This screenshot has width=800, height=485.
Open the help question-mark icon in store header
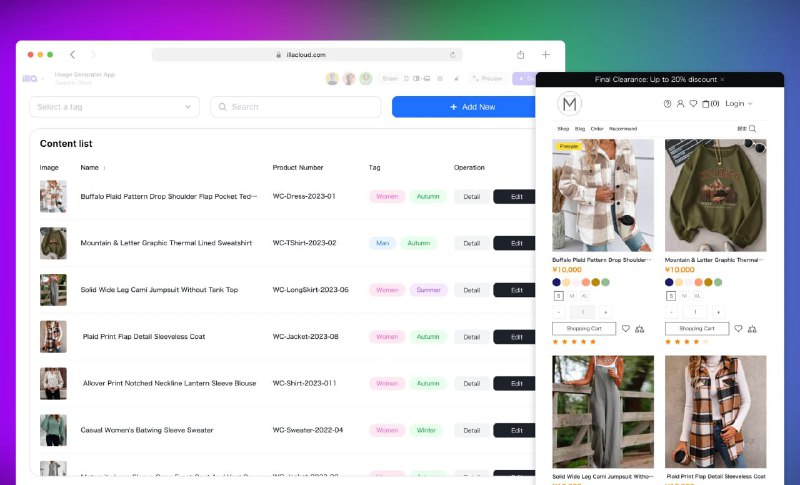pyautogui.click(x=667, y=104)
